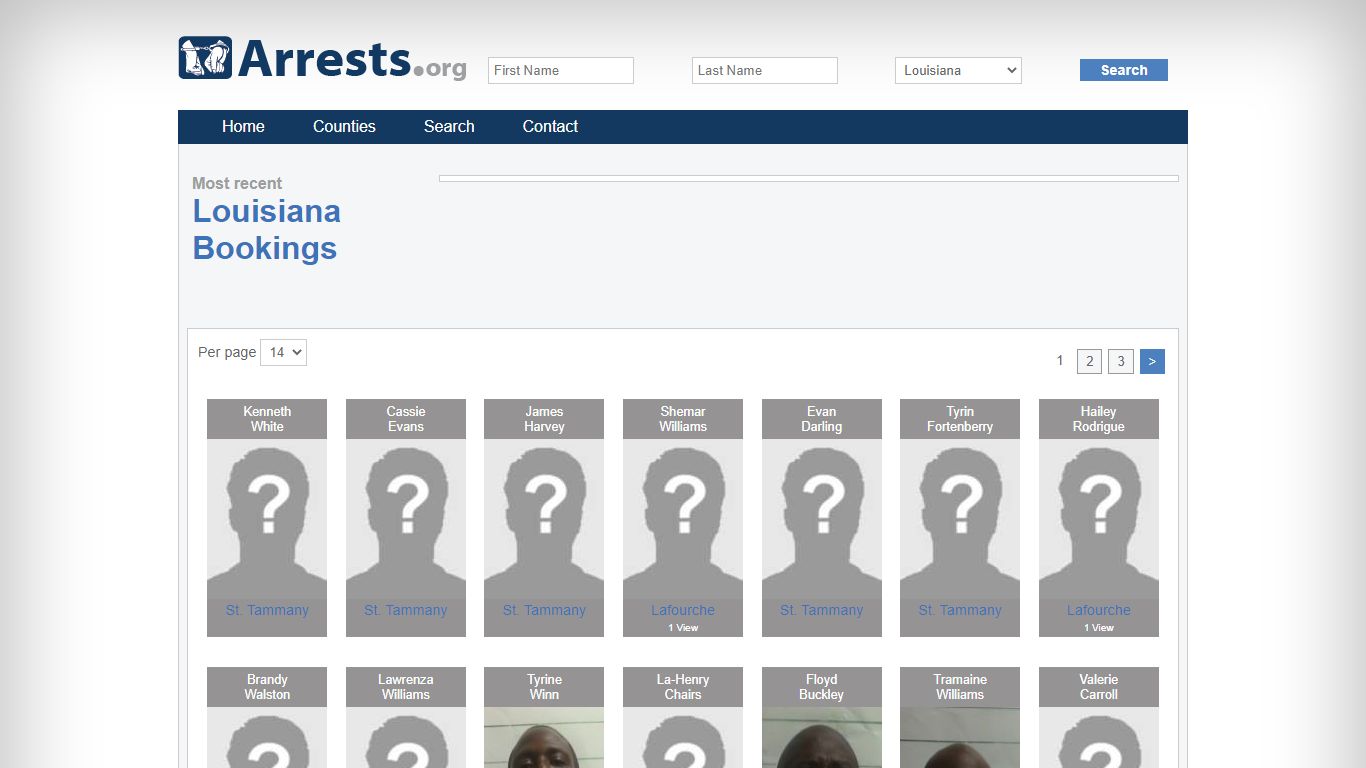Open the Counties menu item
This screenshot has height=768, width=1366.
click(344, 126)
